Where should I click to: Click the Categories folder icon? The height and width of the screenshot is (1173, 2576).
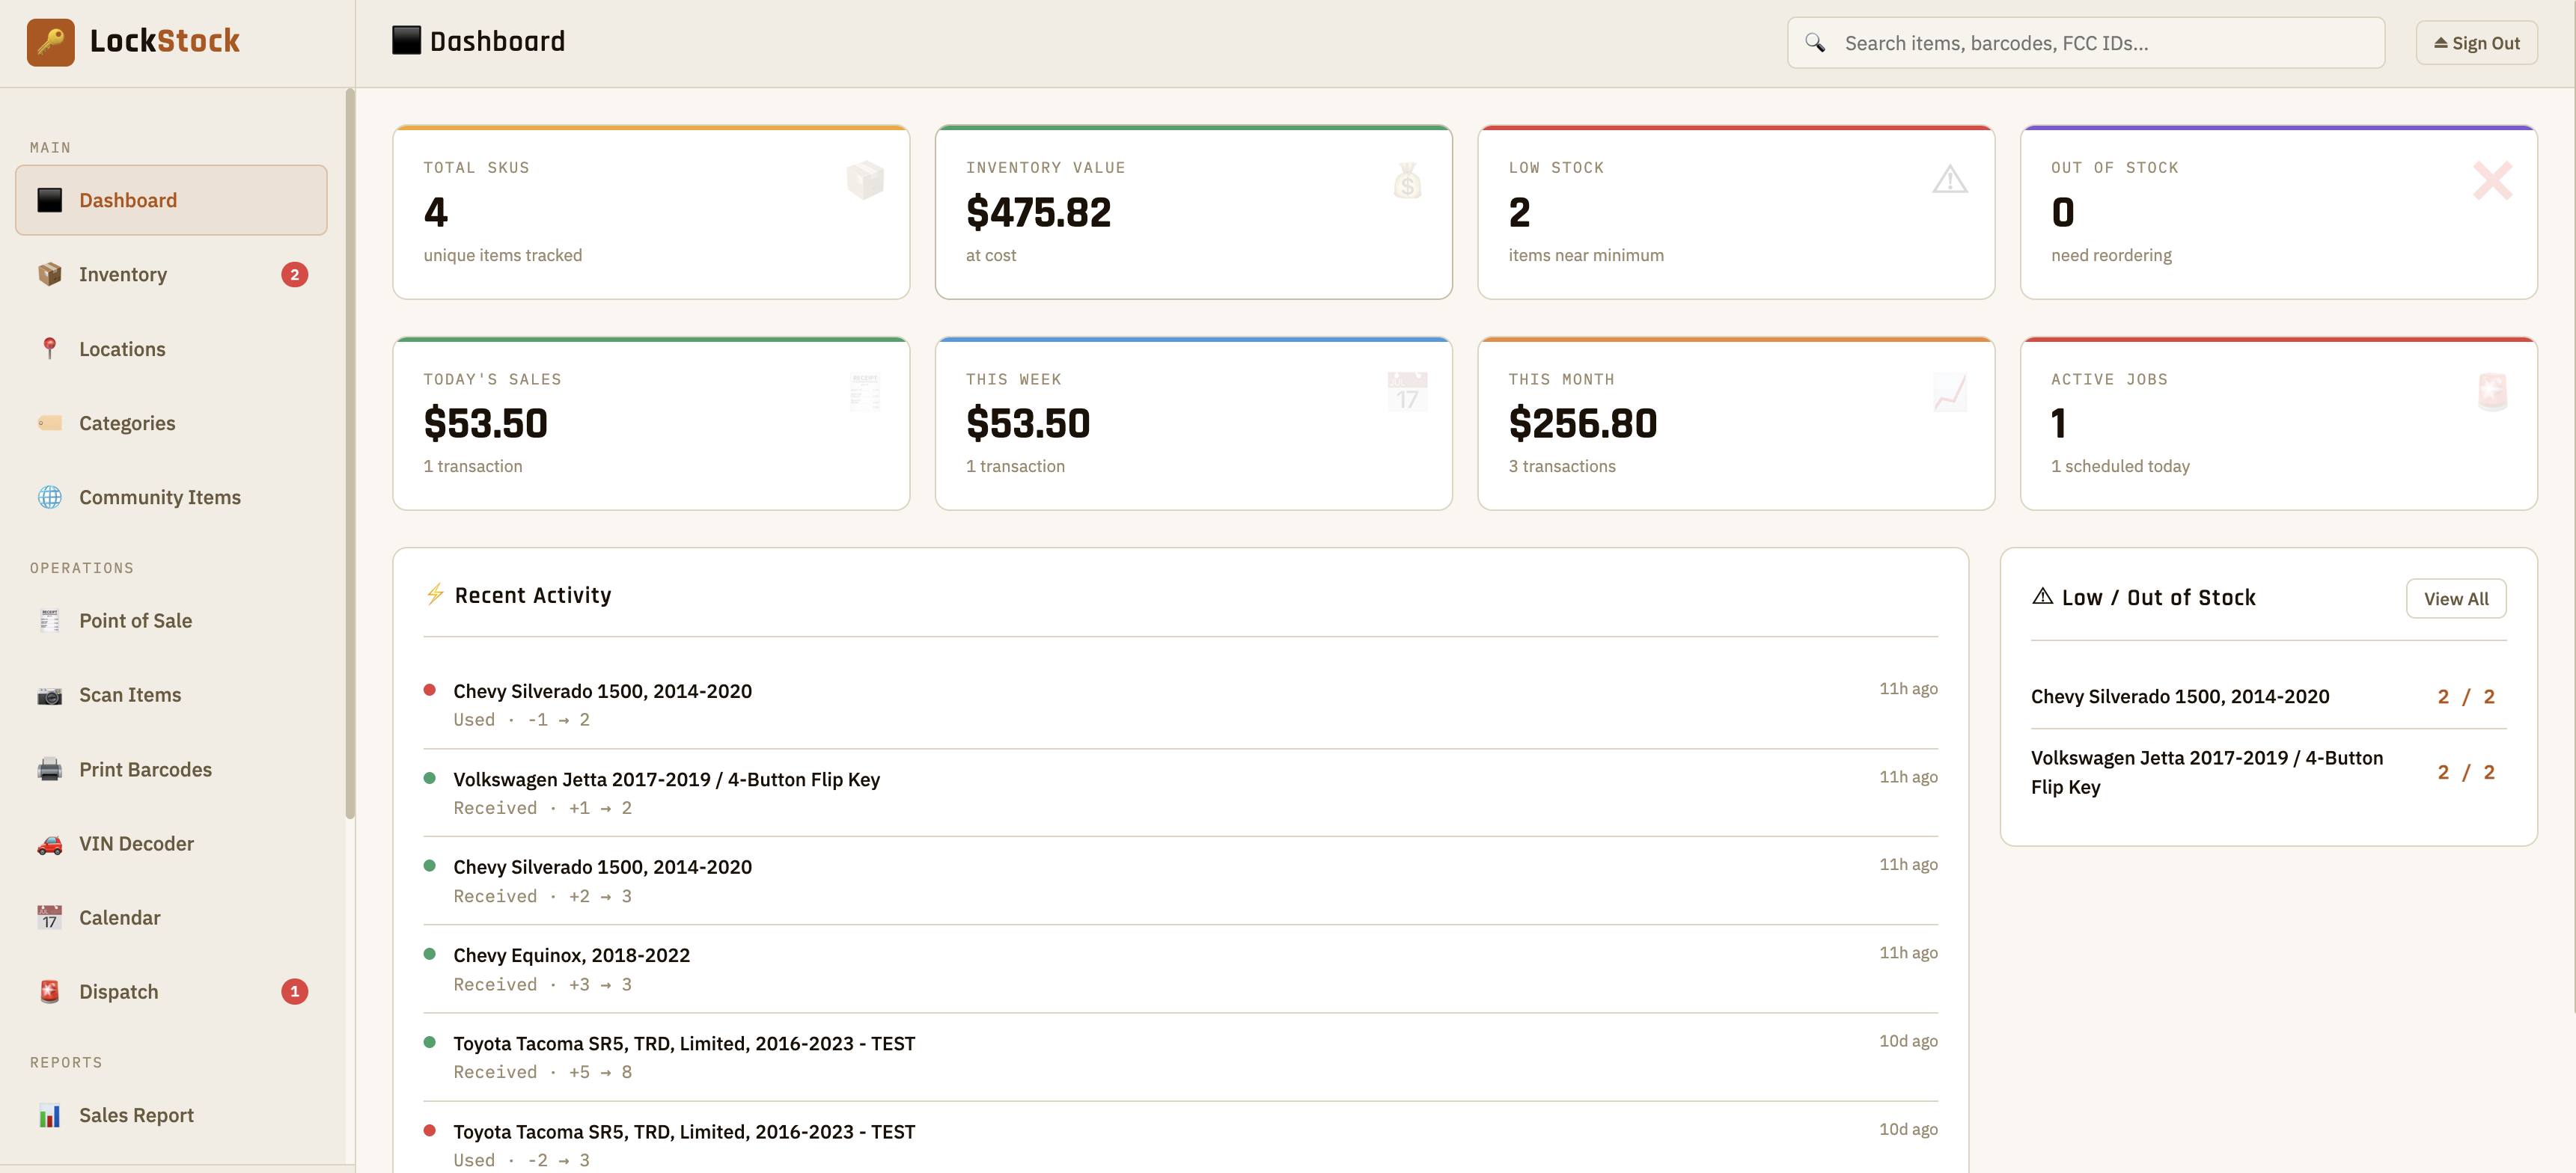coord(49,422)
